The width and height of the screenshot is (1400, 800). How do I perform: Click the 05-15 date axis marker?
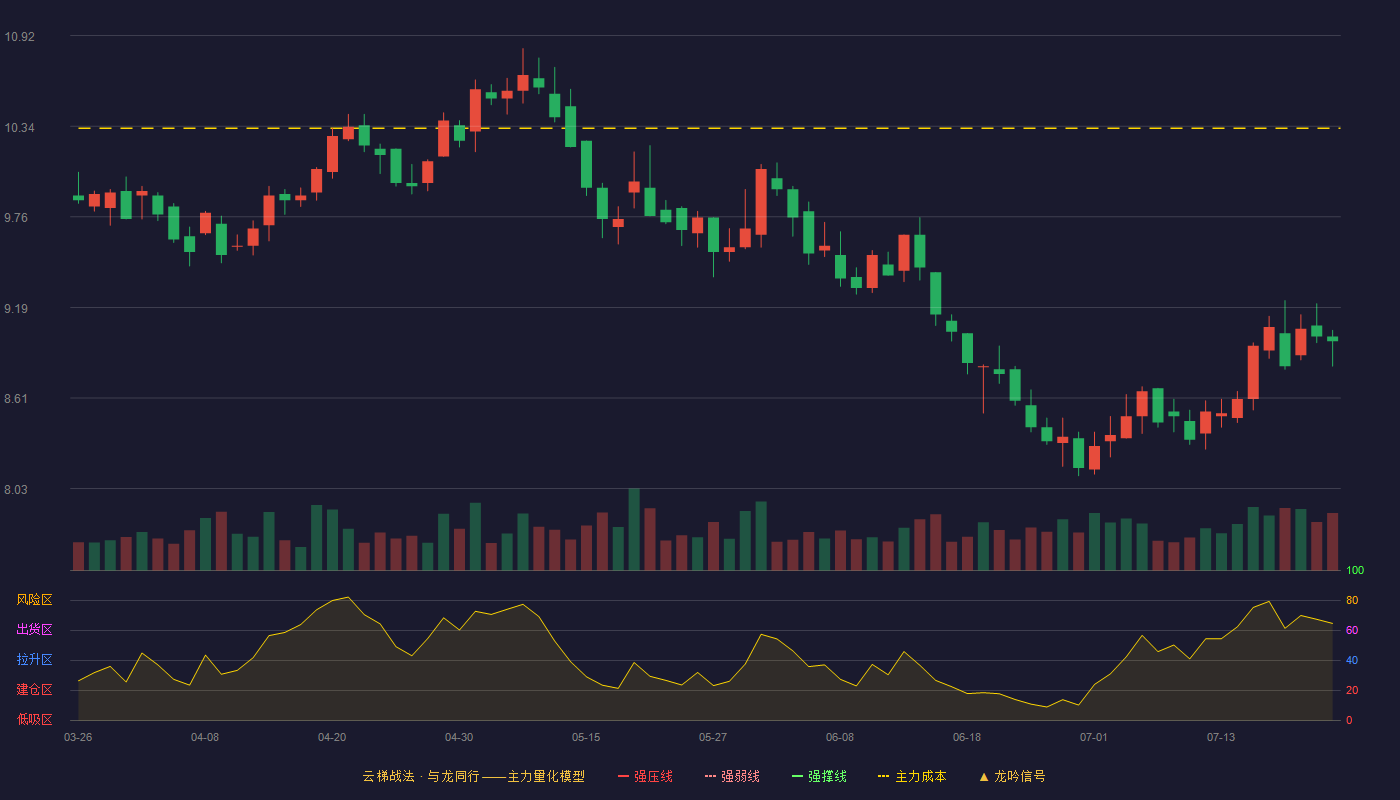[586, 737]
